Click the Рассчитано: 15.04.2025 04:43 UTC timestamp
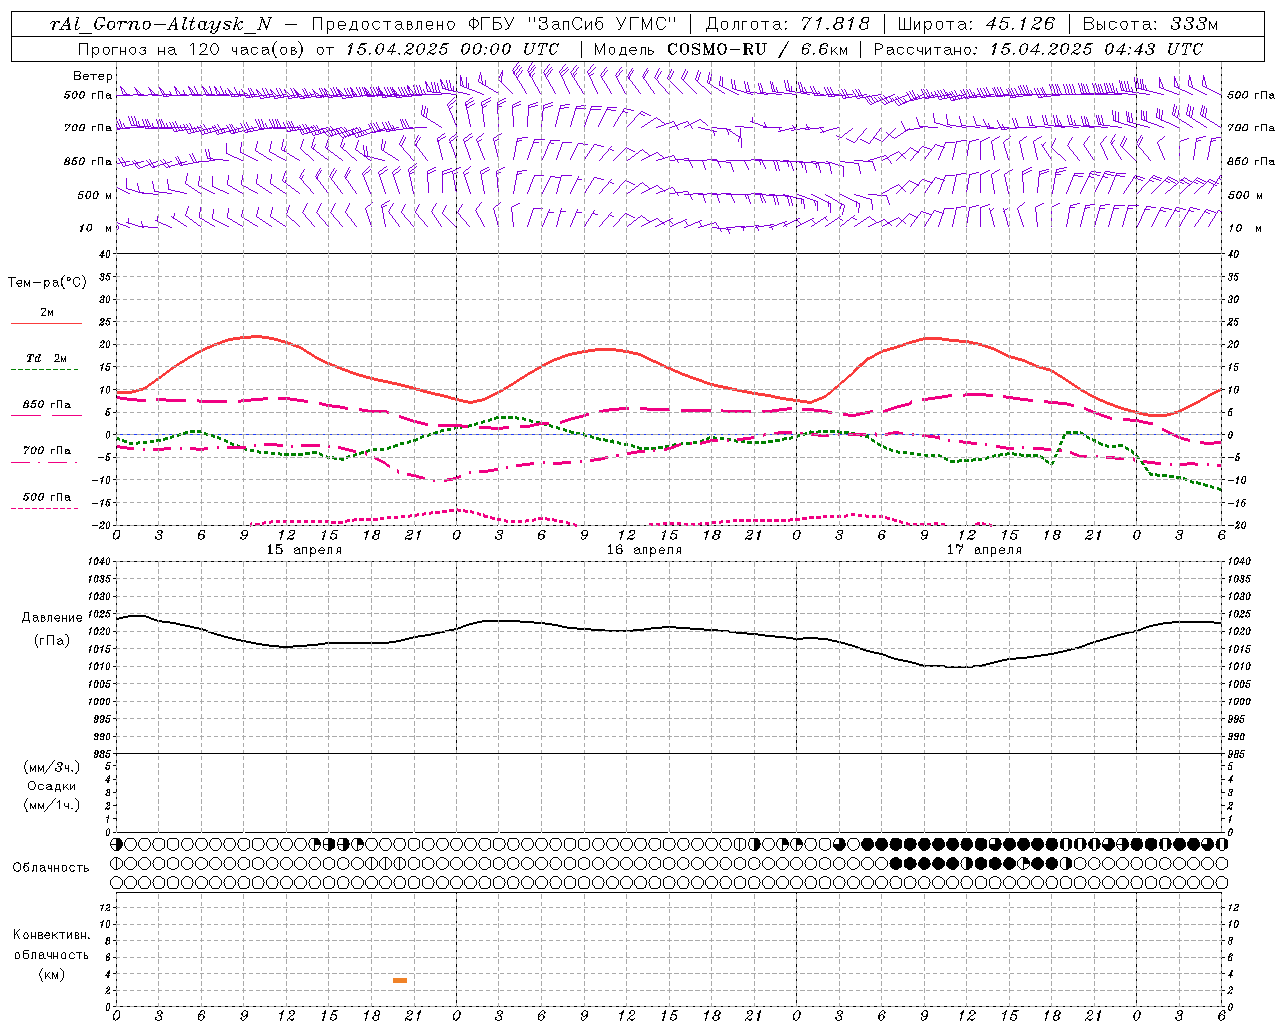Screen dimensions: 1280x1024 (1038, 49)
